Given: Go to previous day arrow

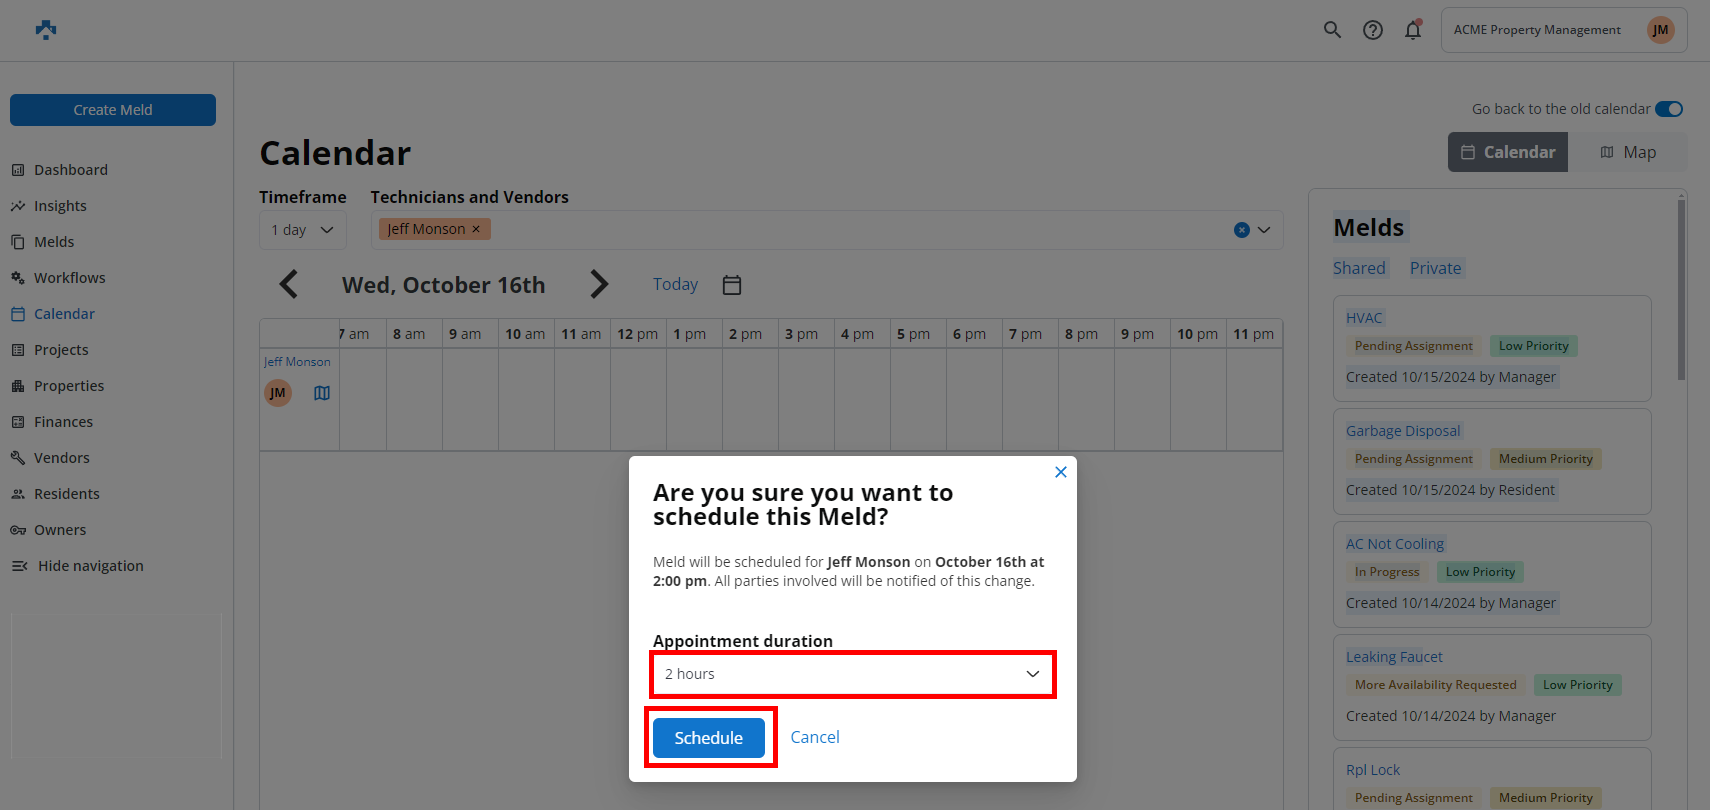Looking at the screenshot, I should point(289,285).
